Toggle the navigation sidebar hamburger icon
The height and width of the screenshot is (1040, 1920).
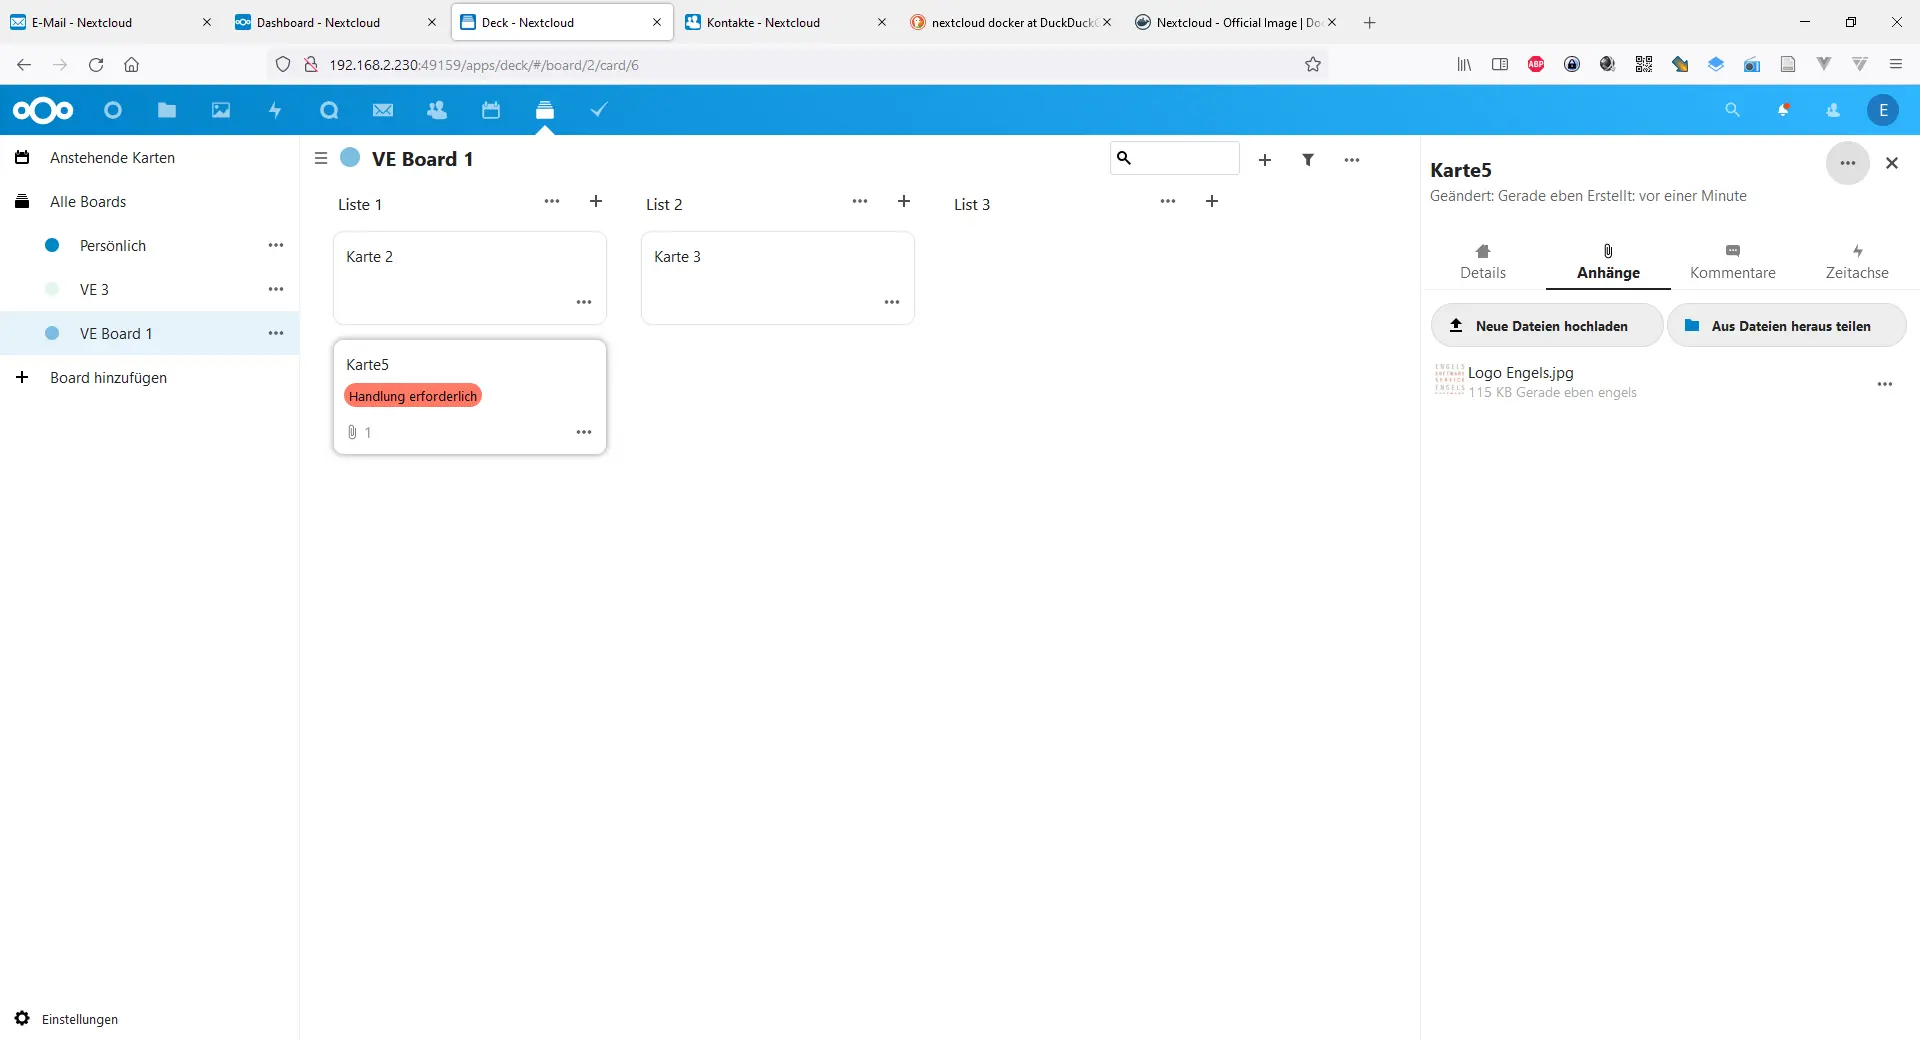pyautogui.click(x=321, y=158)
